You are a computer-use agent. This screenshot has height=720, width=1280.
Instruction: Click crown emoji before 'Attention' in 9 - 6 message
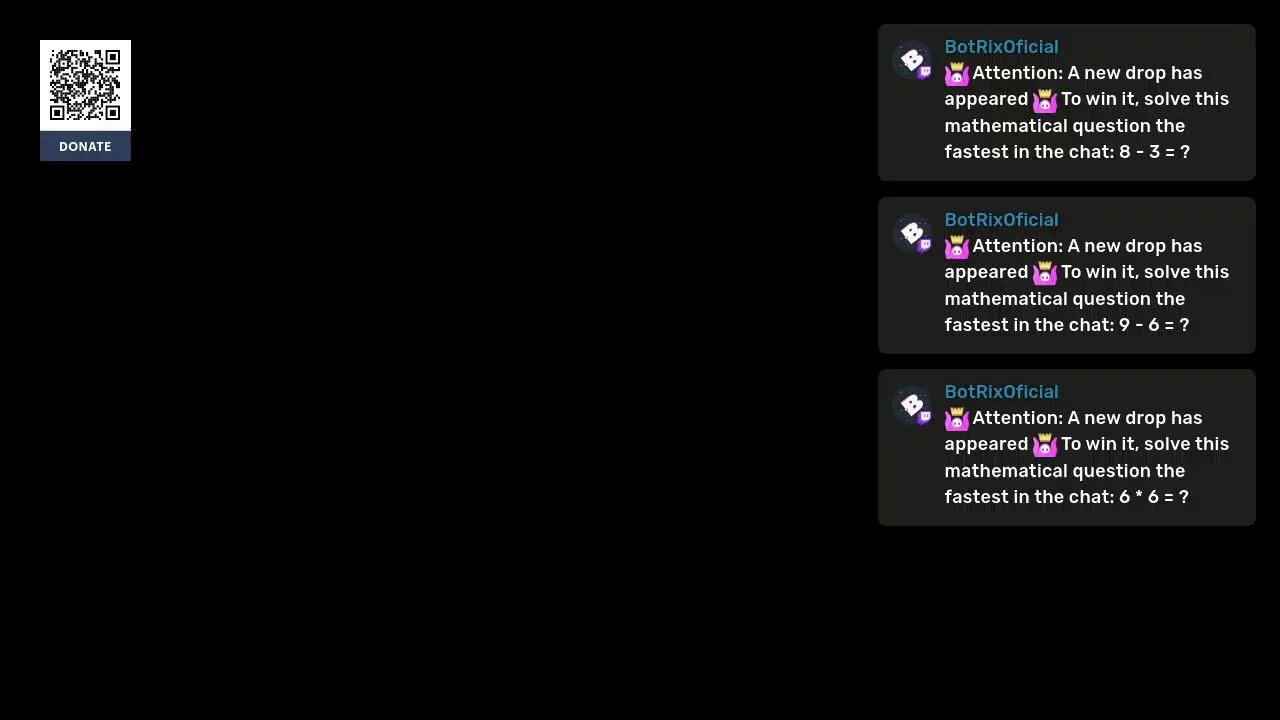957,247
